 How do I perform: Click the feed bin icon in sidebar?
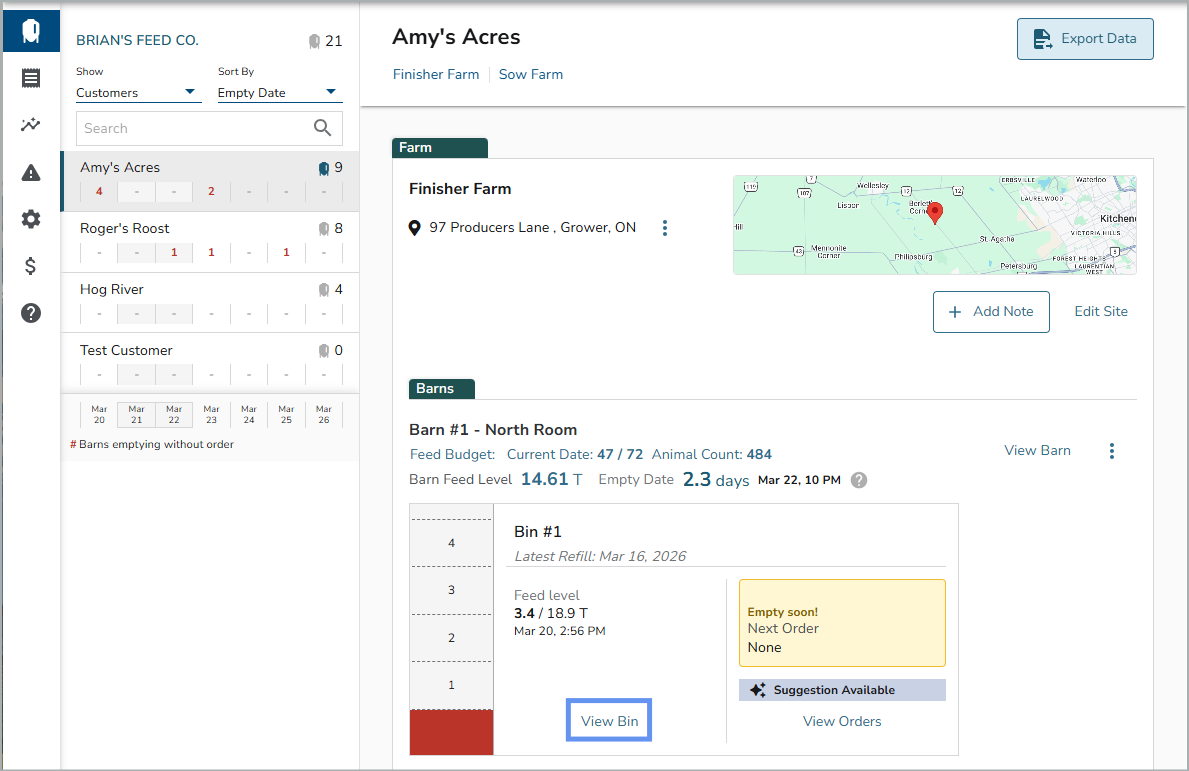coord(31,32)
